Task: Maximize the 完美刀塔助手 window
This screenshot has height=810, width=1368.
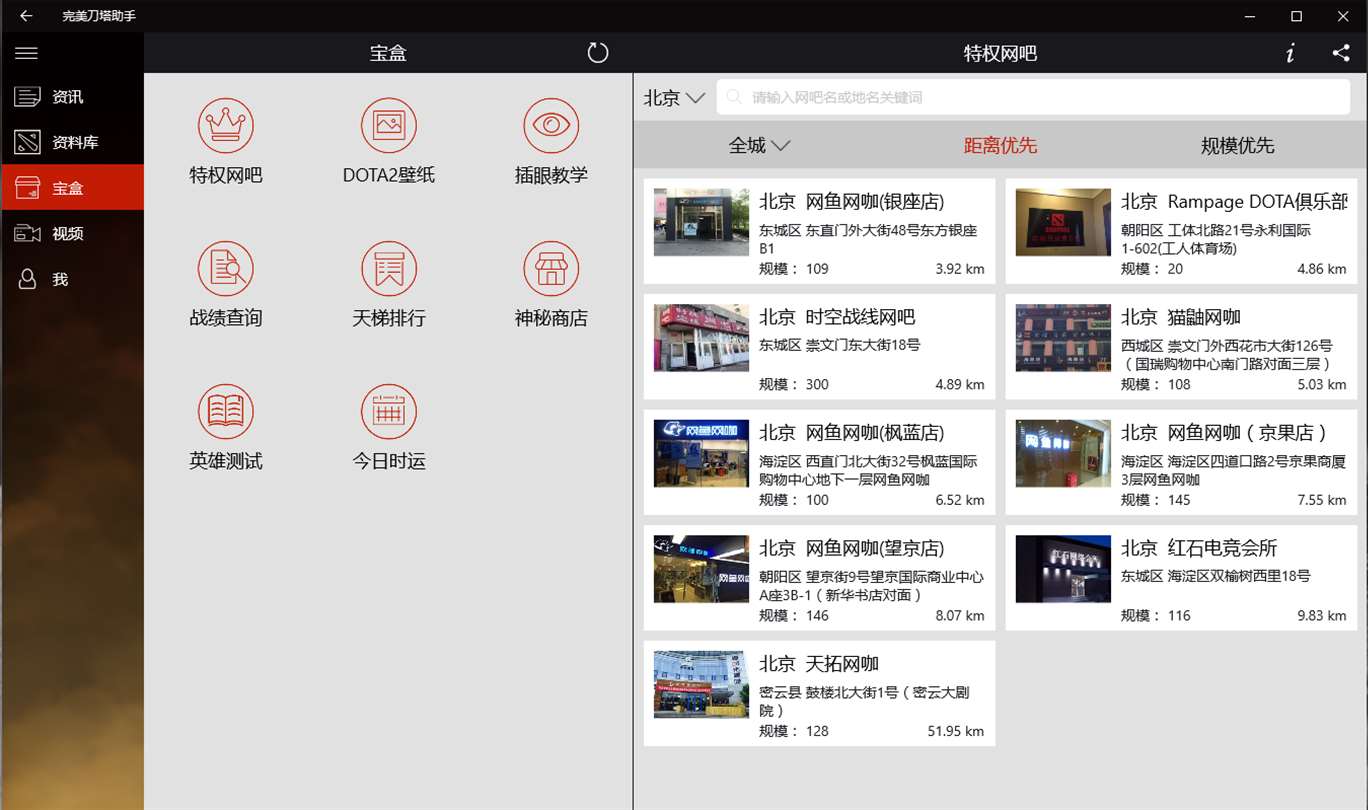Action: click(x=1296, y=16)
